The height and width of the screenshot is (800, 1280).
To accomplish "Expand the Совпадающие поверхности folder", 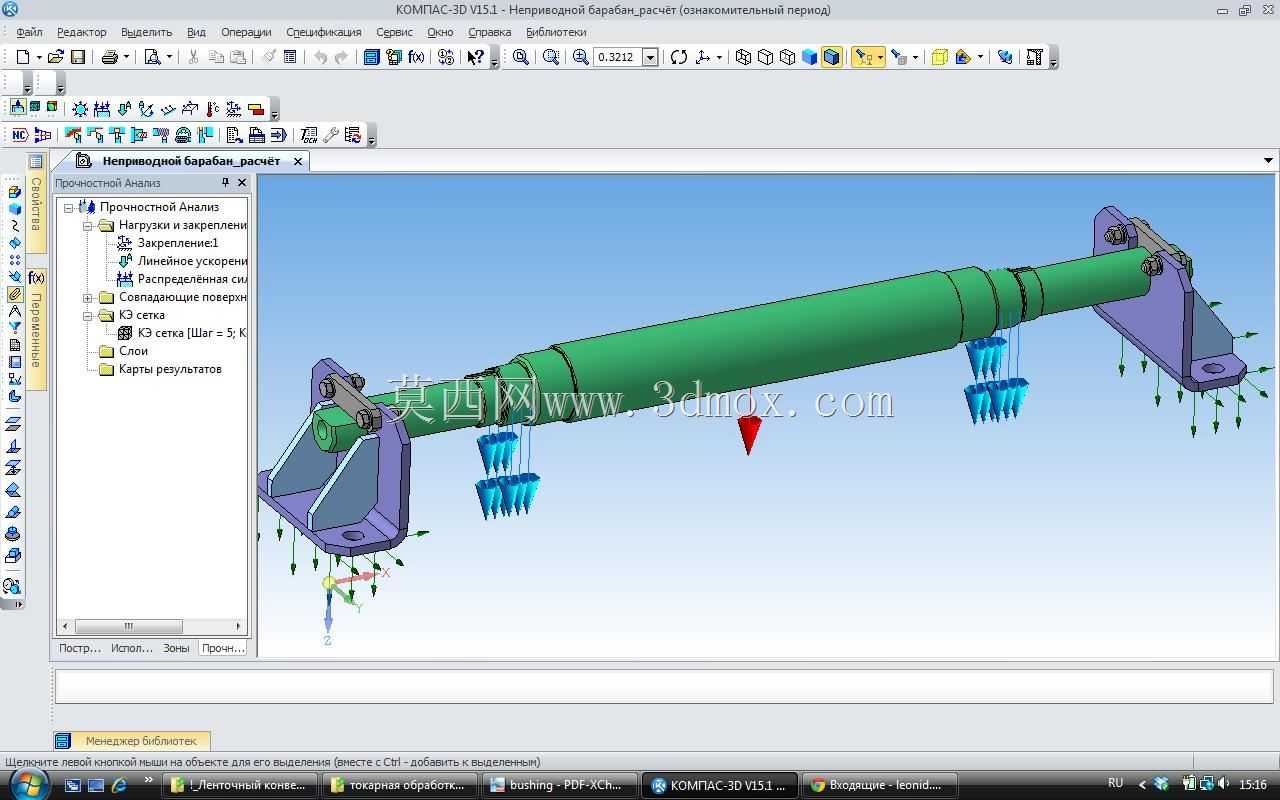I will [x=88, y=297].
